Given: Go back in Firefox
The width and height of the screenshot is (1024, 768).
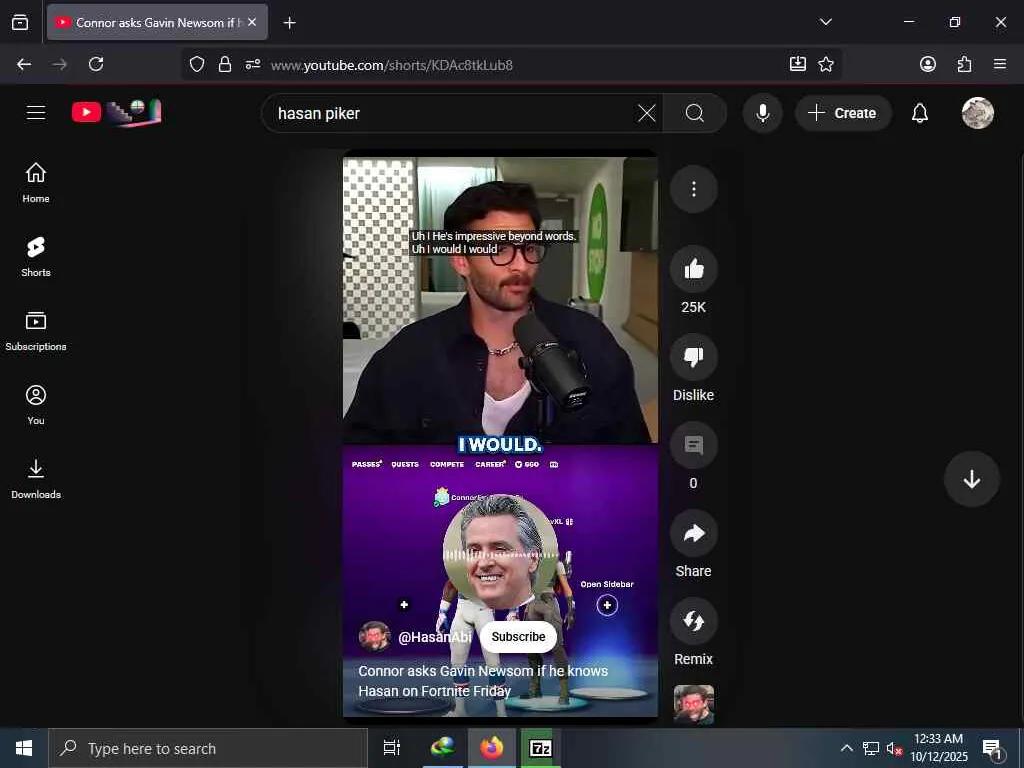Looking at the screenshot, I should [x=24, y=64].
